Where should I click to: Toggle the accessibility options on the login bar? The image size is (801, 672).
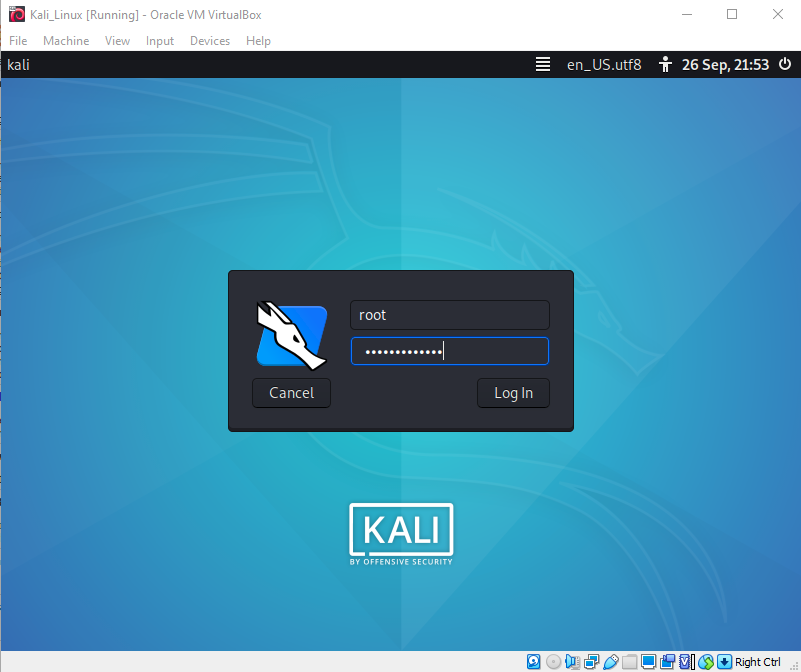(x=665, y=64)
